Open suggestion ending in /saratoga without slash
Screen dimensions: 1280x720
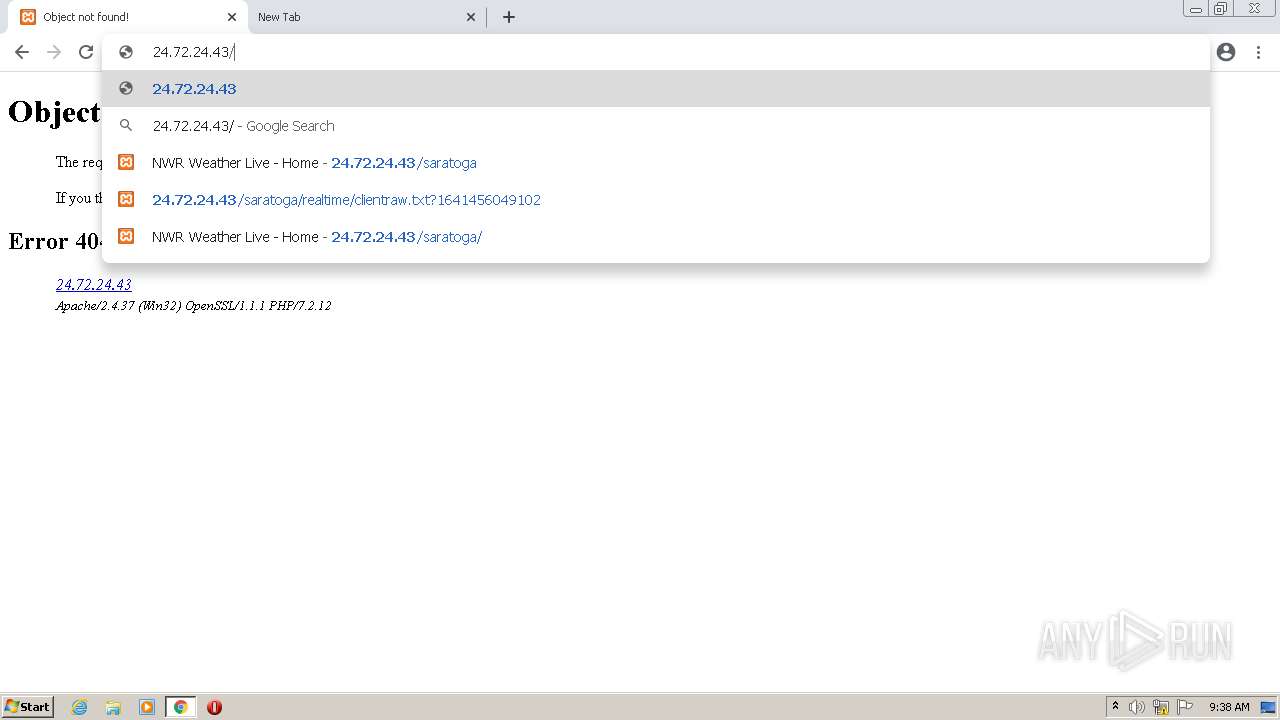click(656, 163)
